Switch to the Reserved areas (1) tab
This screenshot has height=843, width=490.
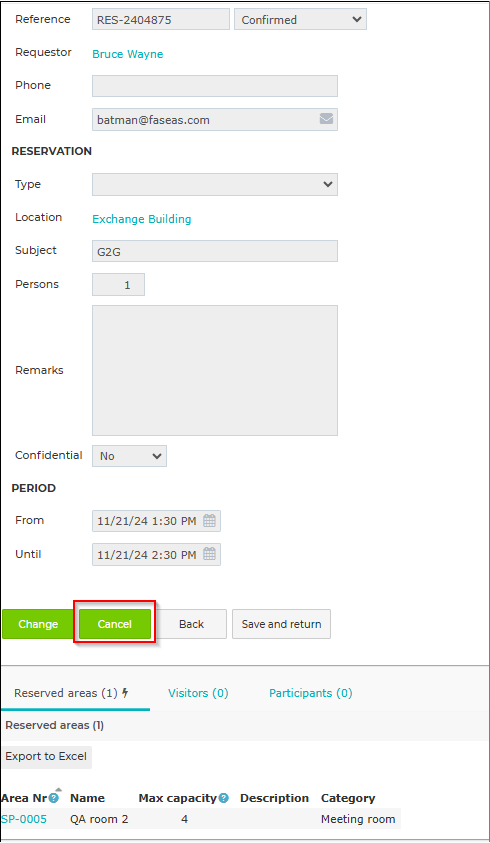tap(75, 694)
